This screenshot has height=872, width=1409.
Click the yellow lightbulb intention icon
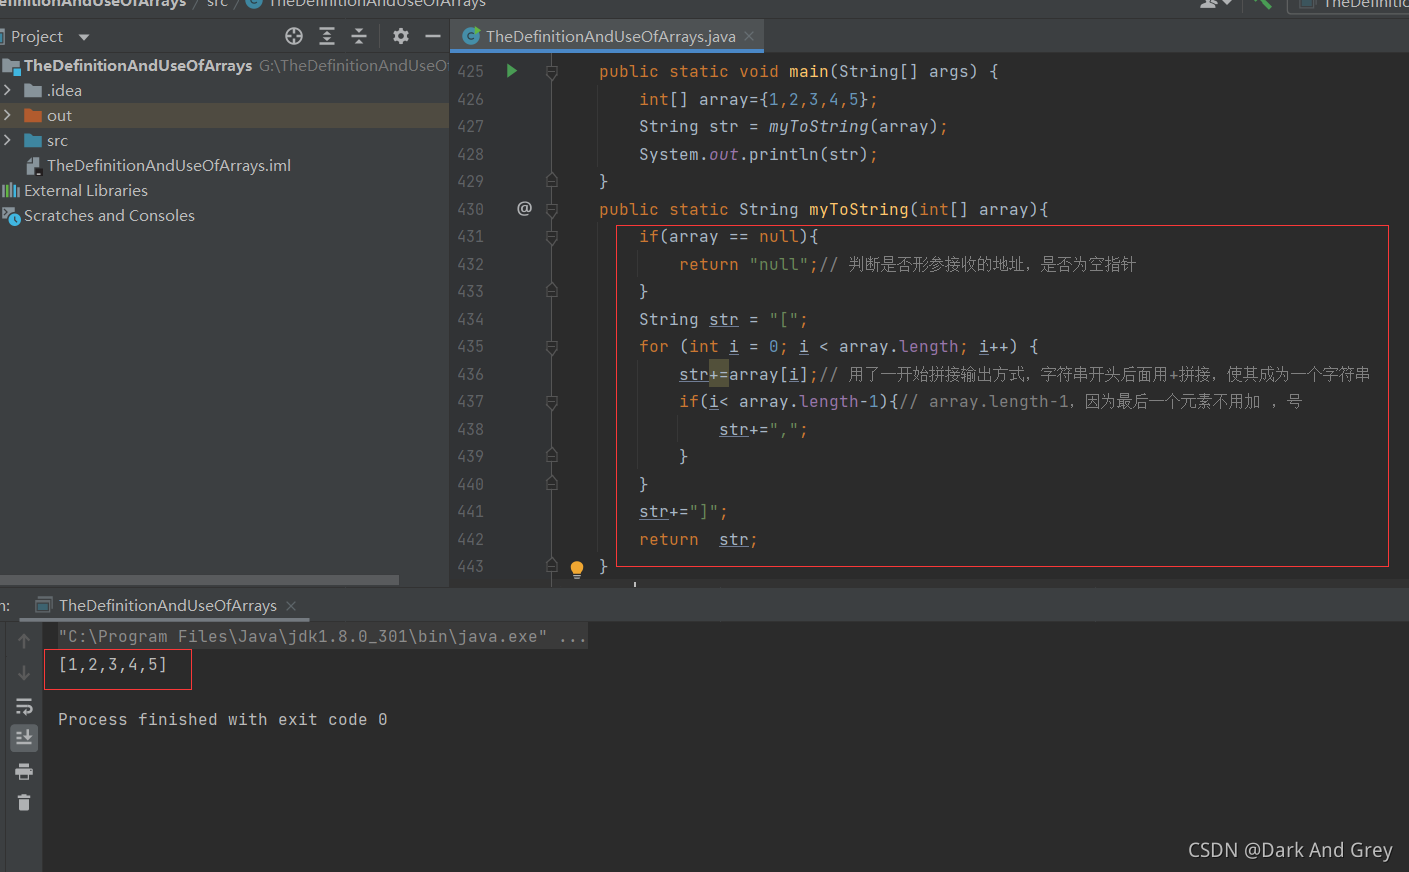point(577,569)
